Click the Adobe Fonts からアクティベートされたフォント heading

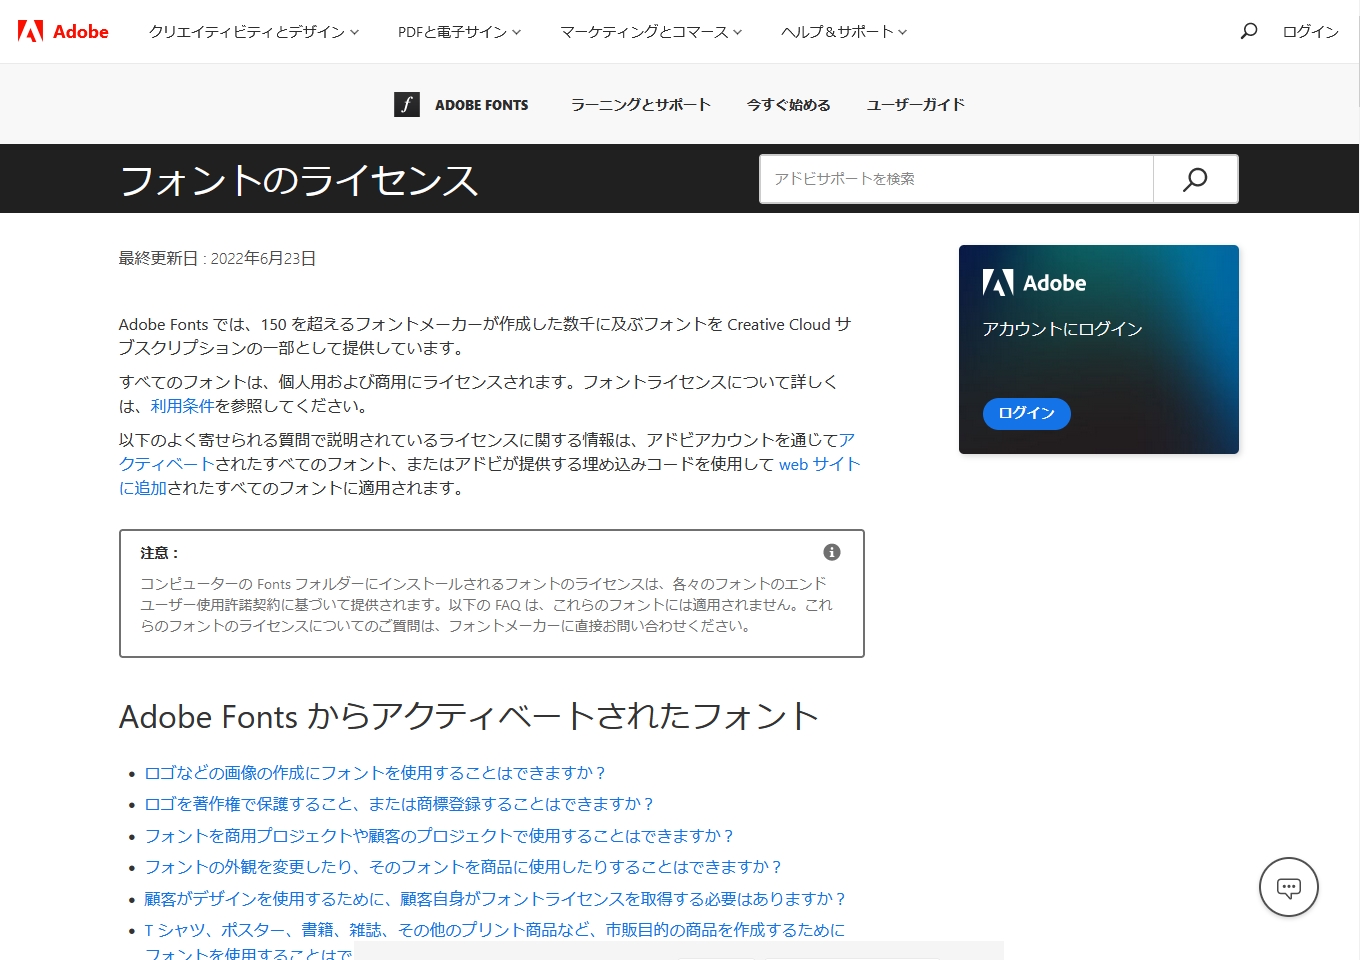point(469,716)
